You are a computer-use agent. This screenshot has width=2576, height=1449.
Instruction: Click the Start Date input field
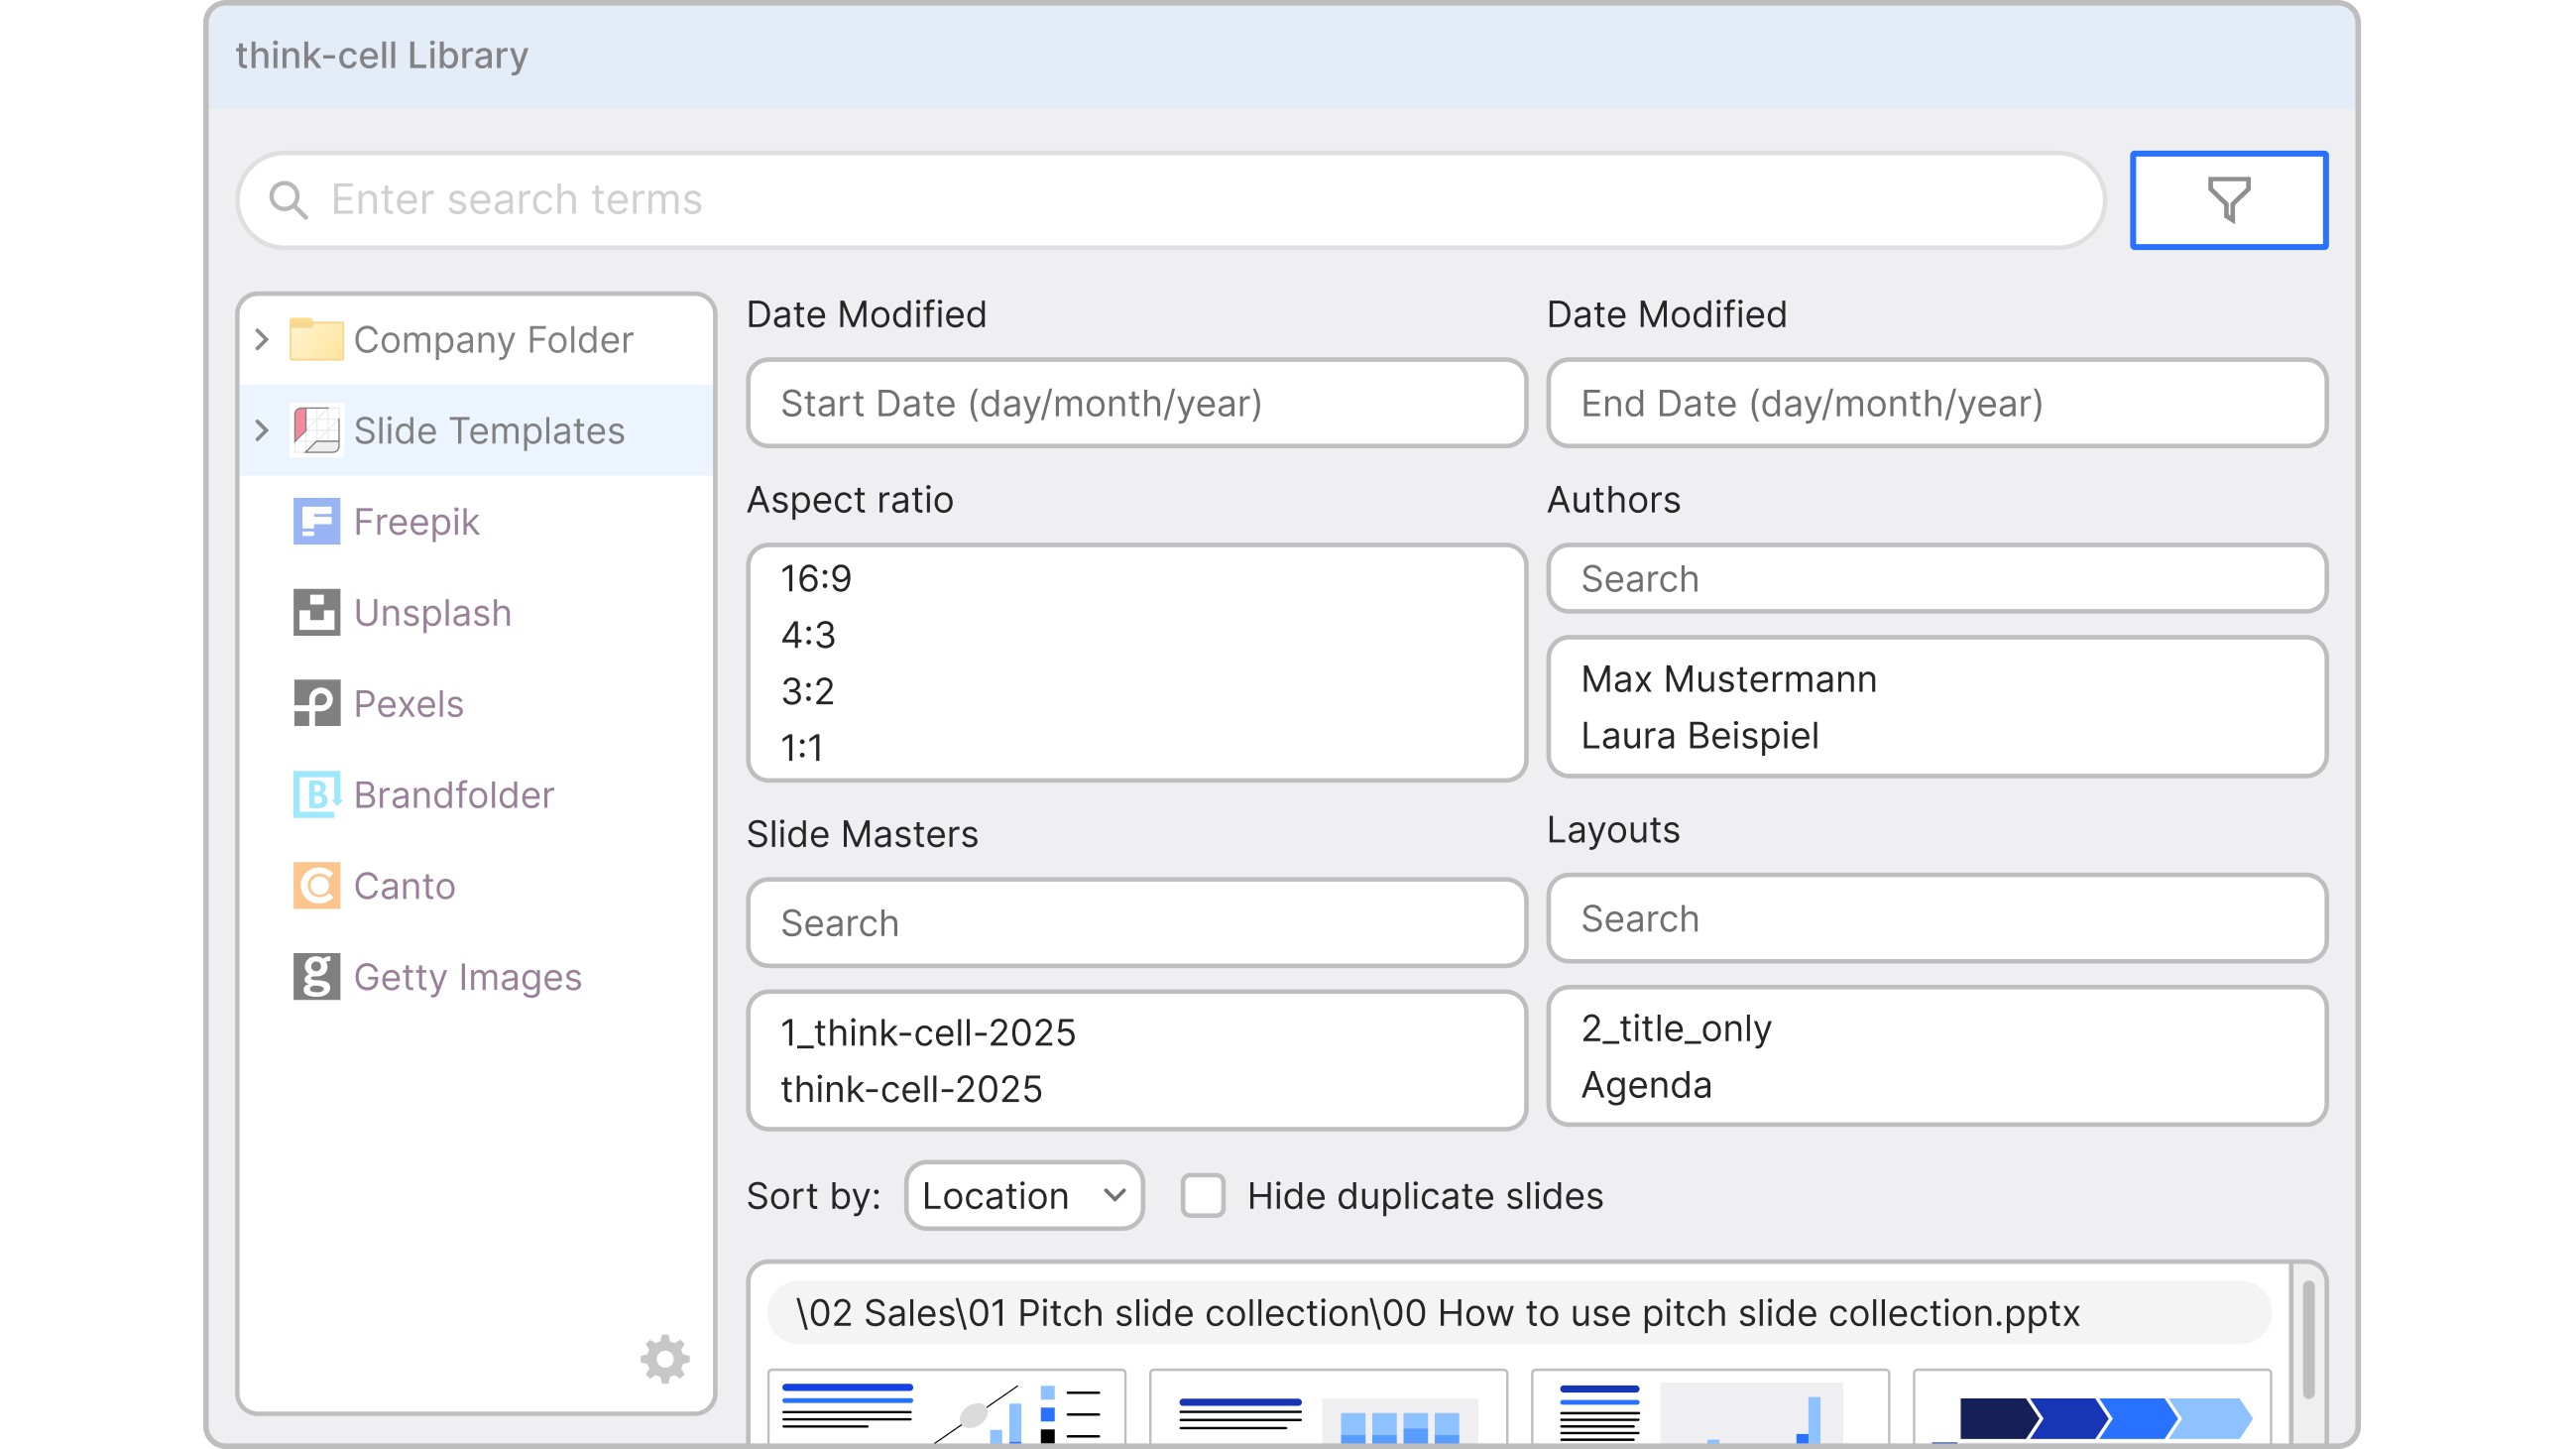click(1136, 404)
